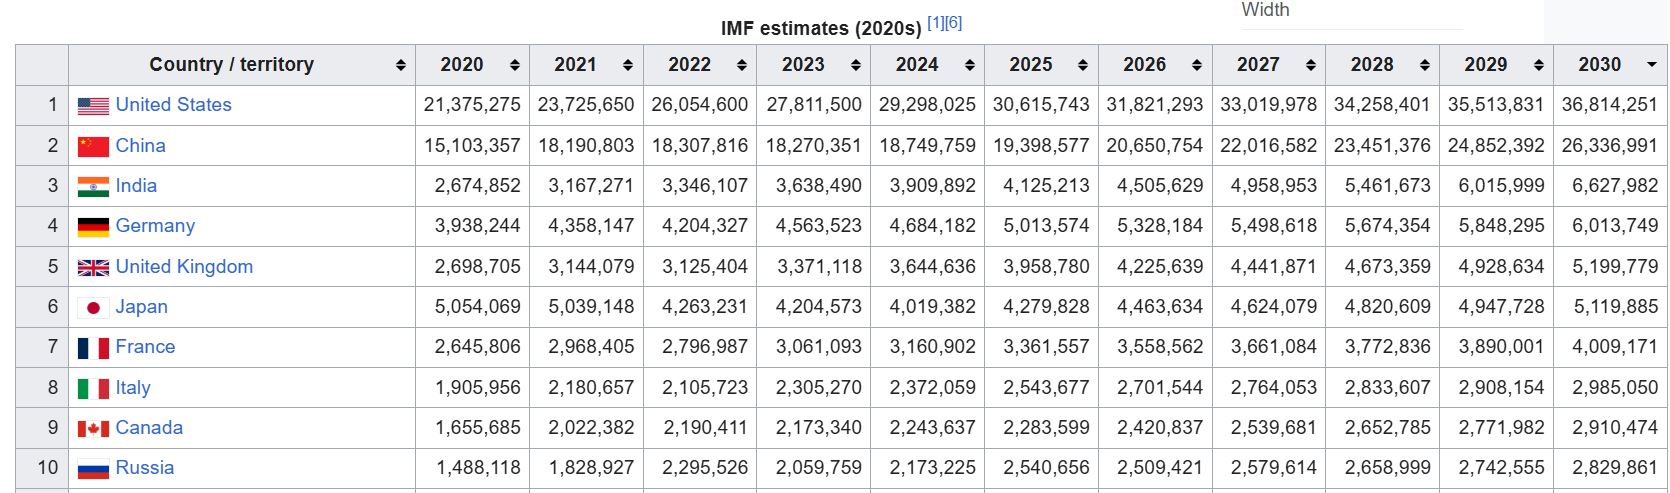
Task: Open the France country link
Action: pos(145,347)
